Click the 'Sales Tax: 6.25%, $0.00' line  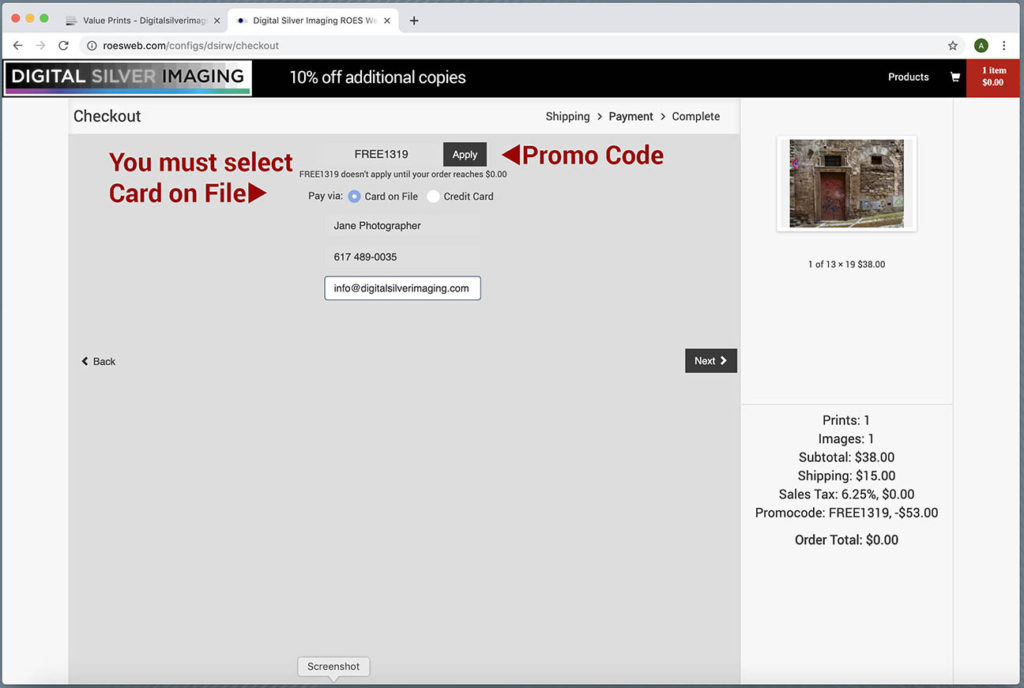(x=846, y=494)
